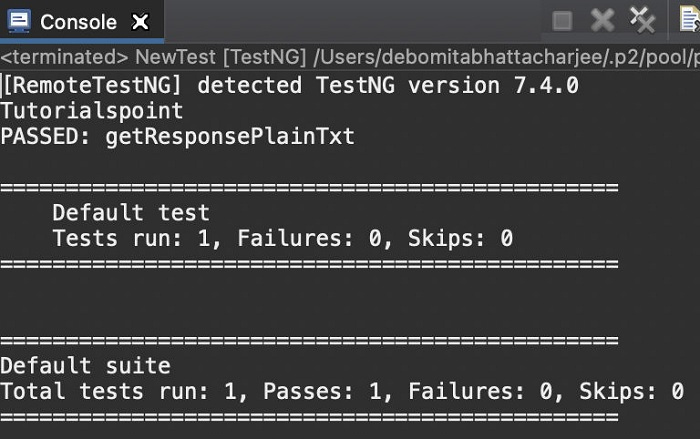
Task: Click the word PASSED in the output
Action: point(46,137)
